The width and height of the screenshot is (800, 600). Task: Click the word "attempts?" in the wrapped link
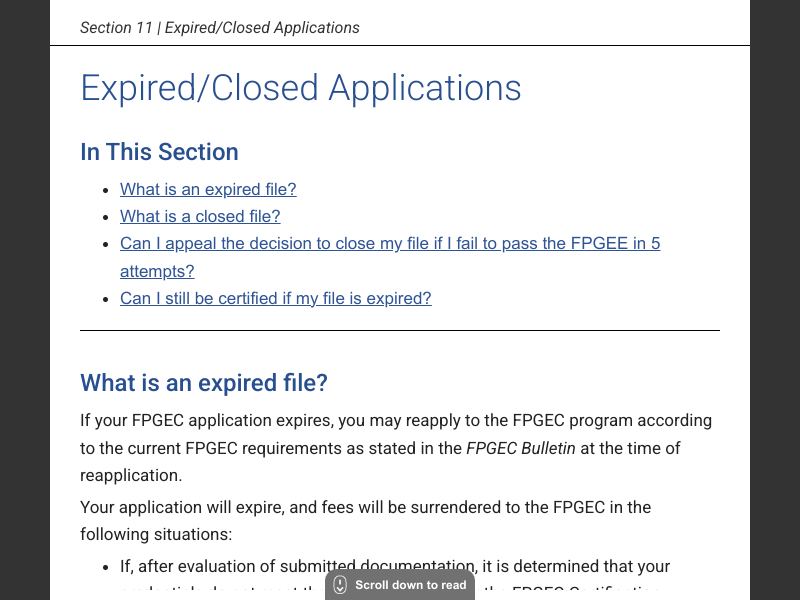point(157,271)
